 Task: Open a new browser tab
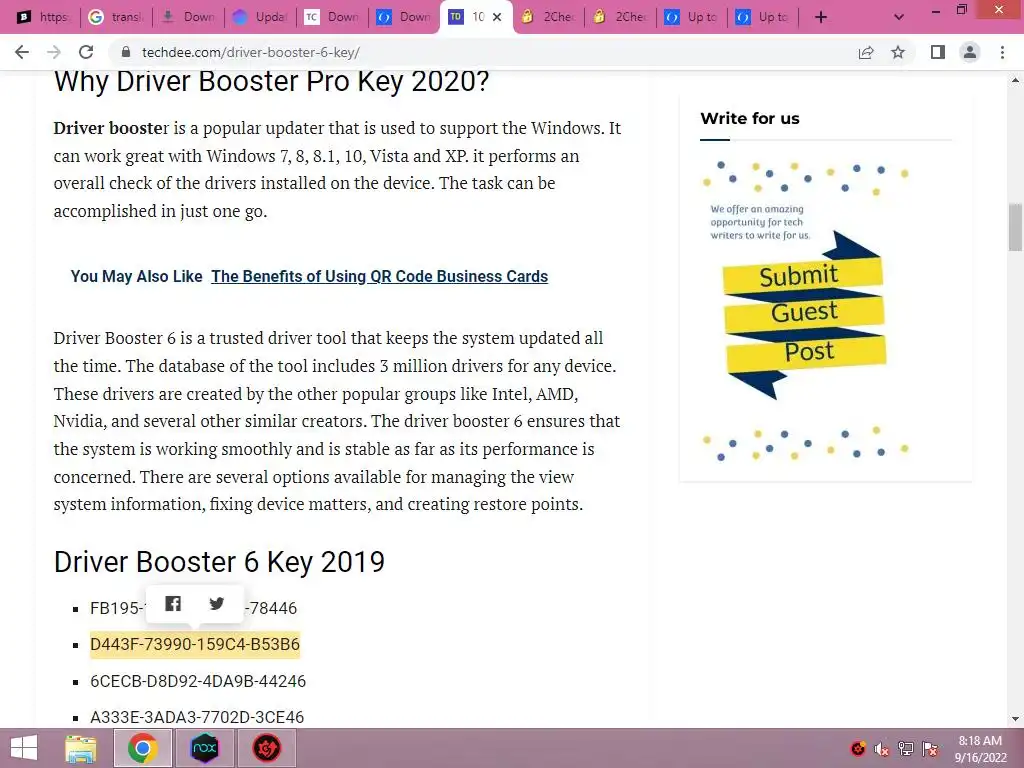(821, 17)
